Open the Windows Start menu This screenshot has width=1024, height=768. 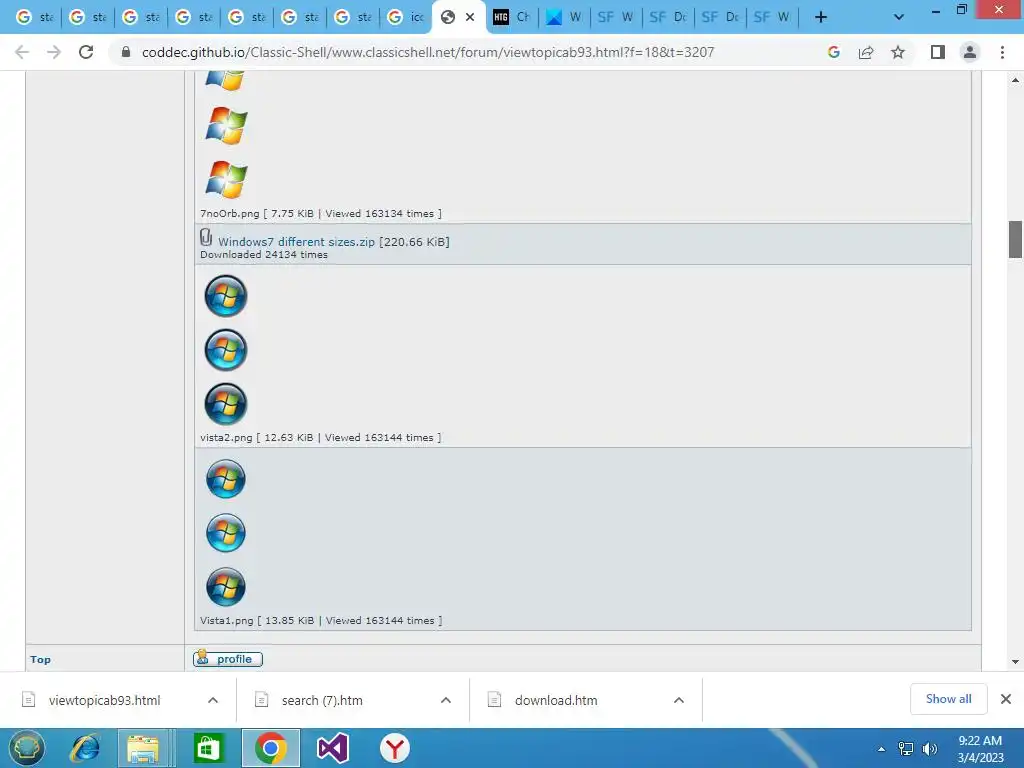tap(27, 748)
